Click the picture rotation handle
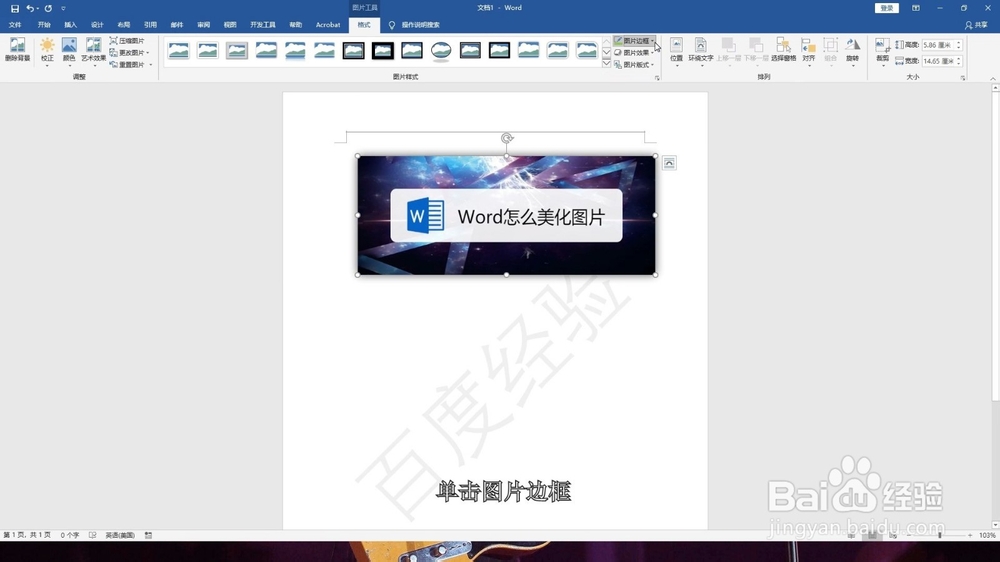Image resolution: width=1000 pixels, height=562 pixels. (507, 138)
